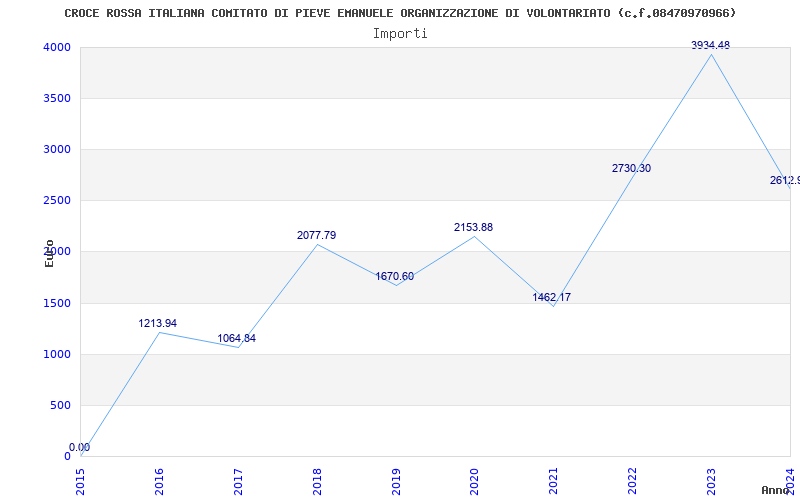Click the y-axis value 1000
The height and width of the screenshot is (500, 800).
[57, 355]
